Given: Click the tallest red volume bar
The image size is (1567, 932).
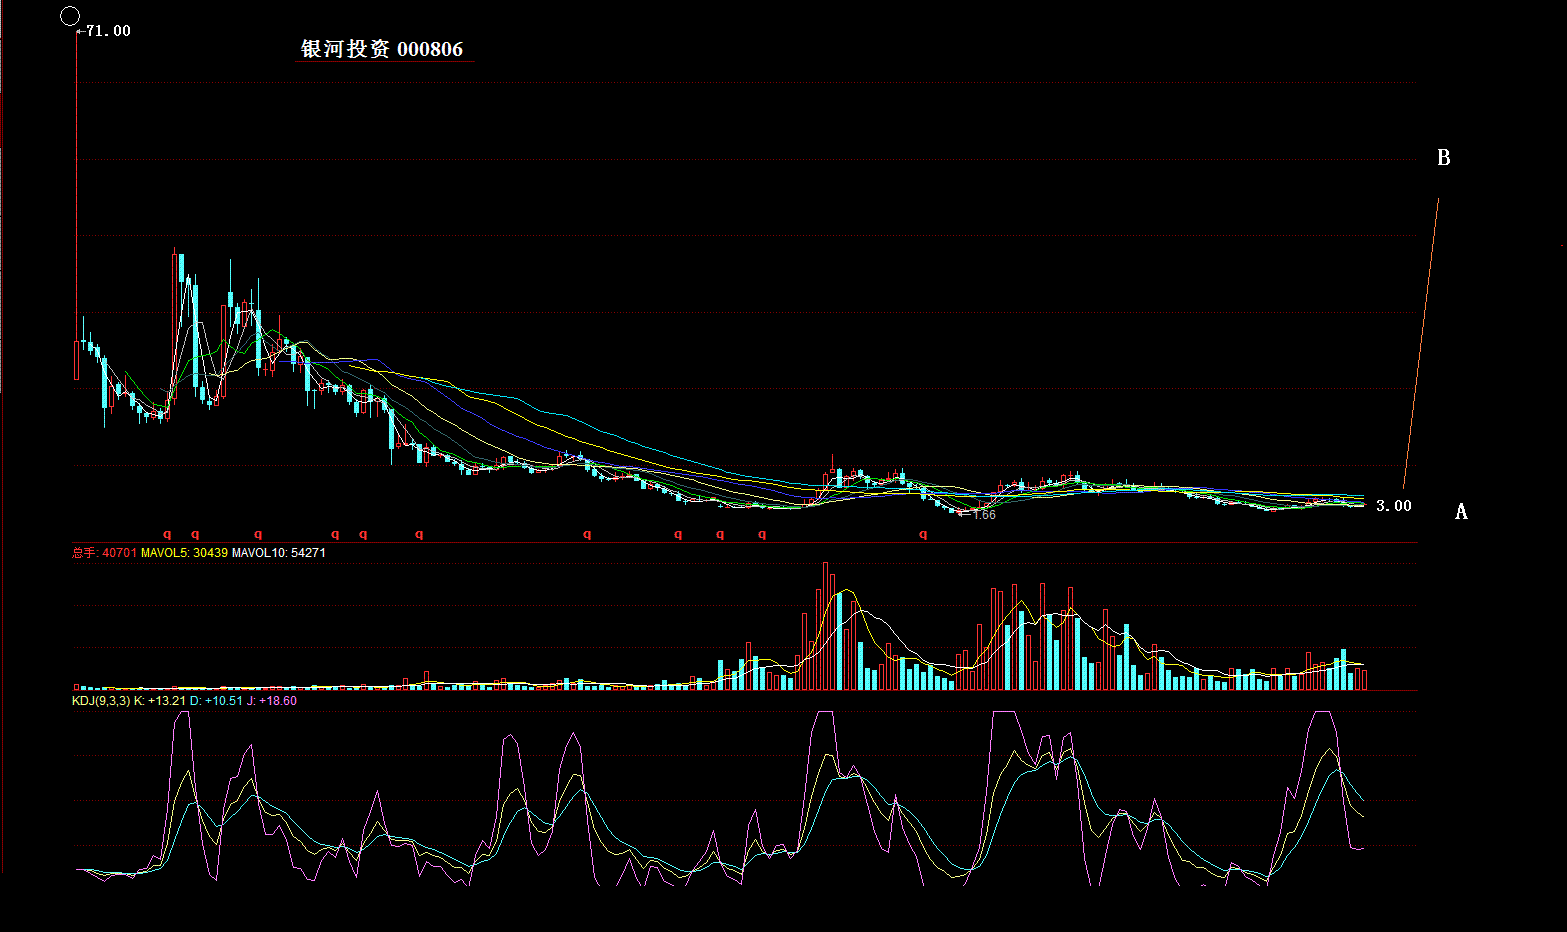Looking at the screenshot, I should (825, 625).
